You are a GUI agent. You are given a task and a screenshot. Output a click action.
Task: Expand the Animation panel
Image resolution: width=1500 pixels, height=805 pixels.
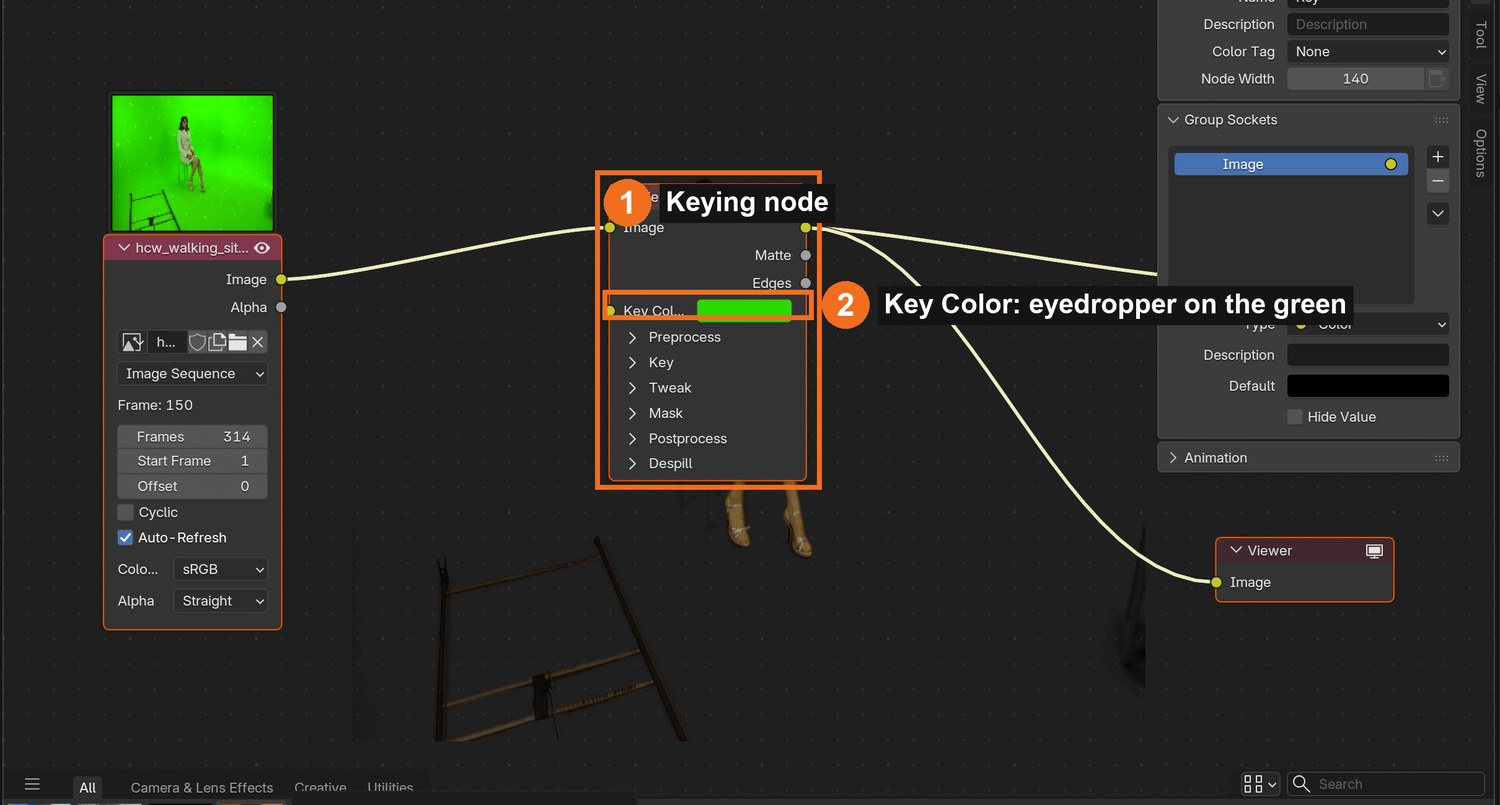tap(1174, 458)
